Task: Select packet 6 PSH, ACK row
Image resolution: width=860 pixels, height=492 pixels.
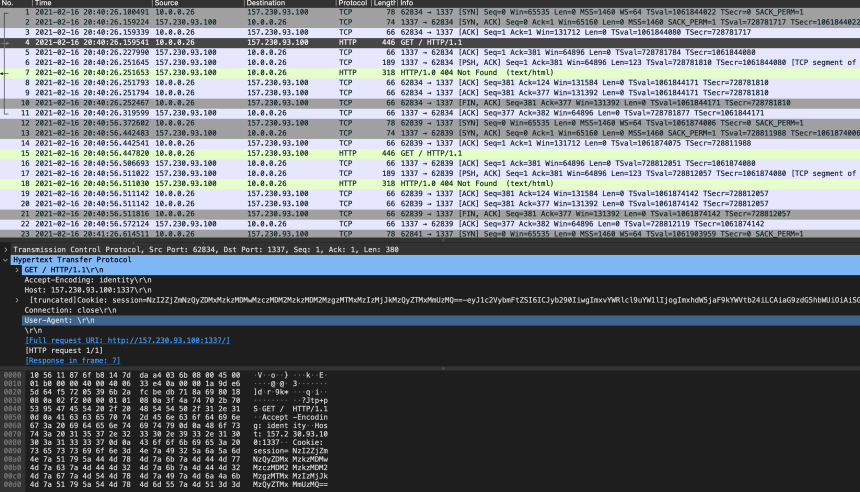Action: point(430,63)
